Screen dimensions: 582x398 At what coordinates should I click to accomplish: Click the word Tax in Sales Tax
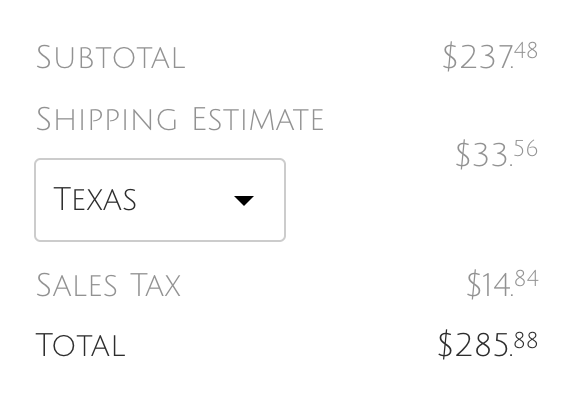[155, 285]
